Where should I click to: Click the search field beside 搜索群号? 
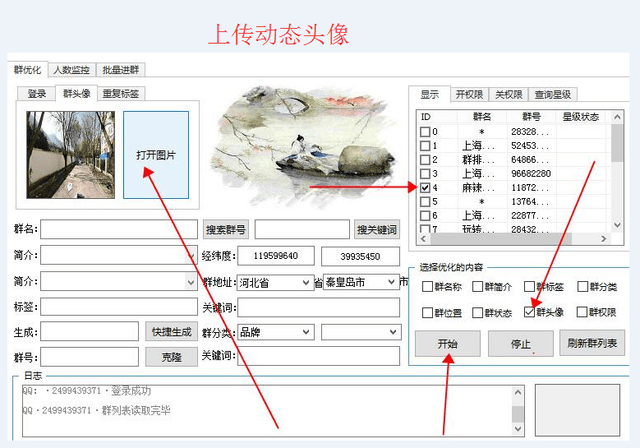pos(302,229)
